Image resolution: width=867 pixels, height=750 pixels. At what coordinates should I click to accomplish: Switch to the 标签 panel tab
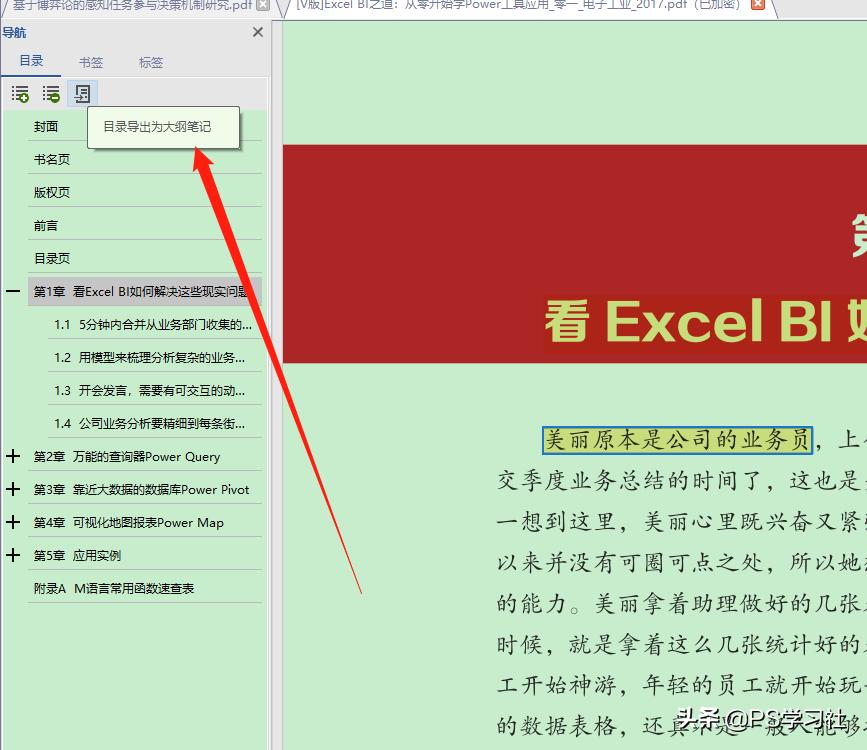tap(151, 62)
